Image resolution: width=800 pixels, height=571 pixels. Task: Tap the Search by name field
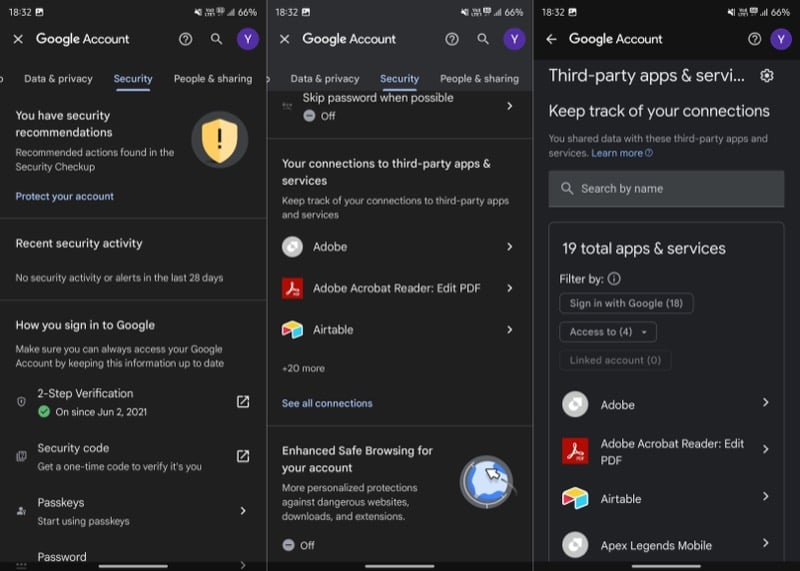(666, 189)
